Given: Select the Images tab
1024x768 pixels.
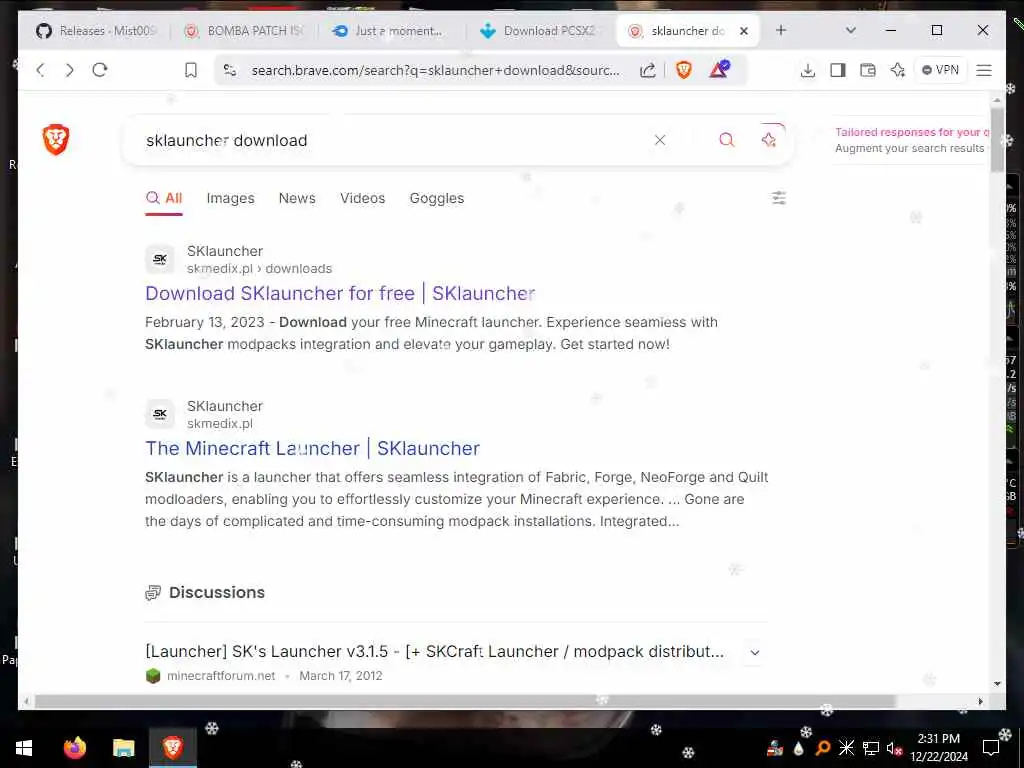Looking at the screenshot, I should pyautogui.click(x=230, y=198).
